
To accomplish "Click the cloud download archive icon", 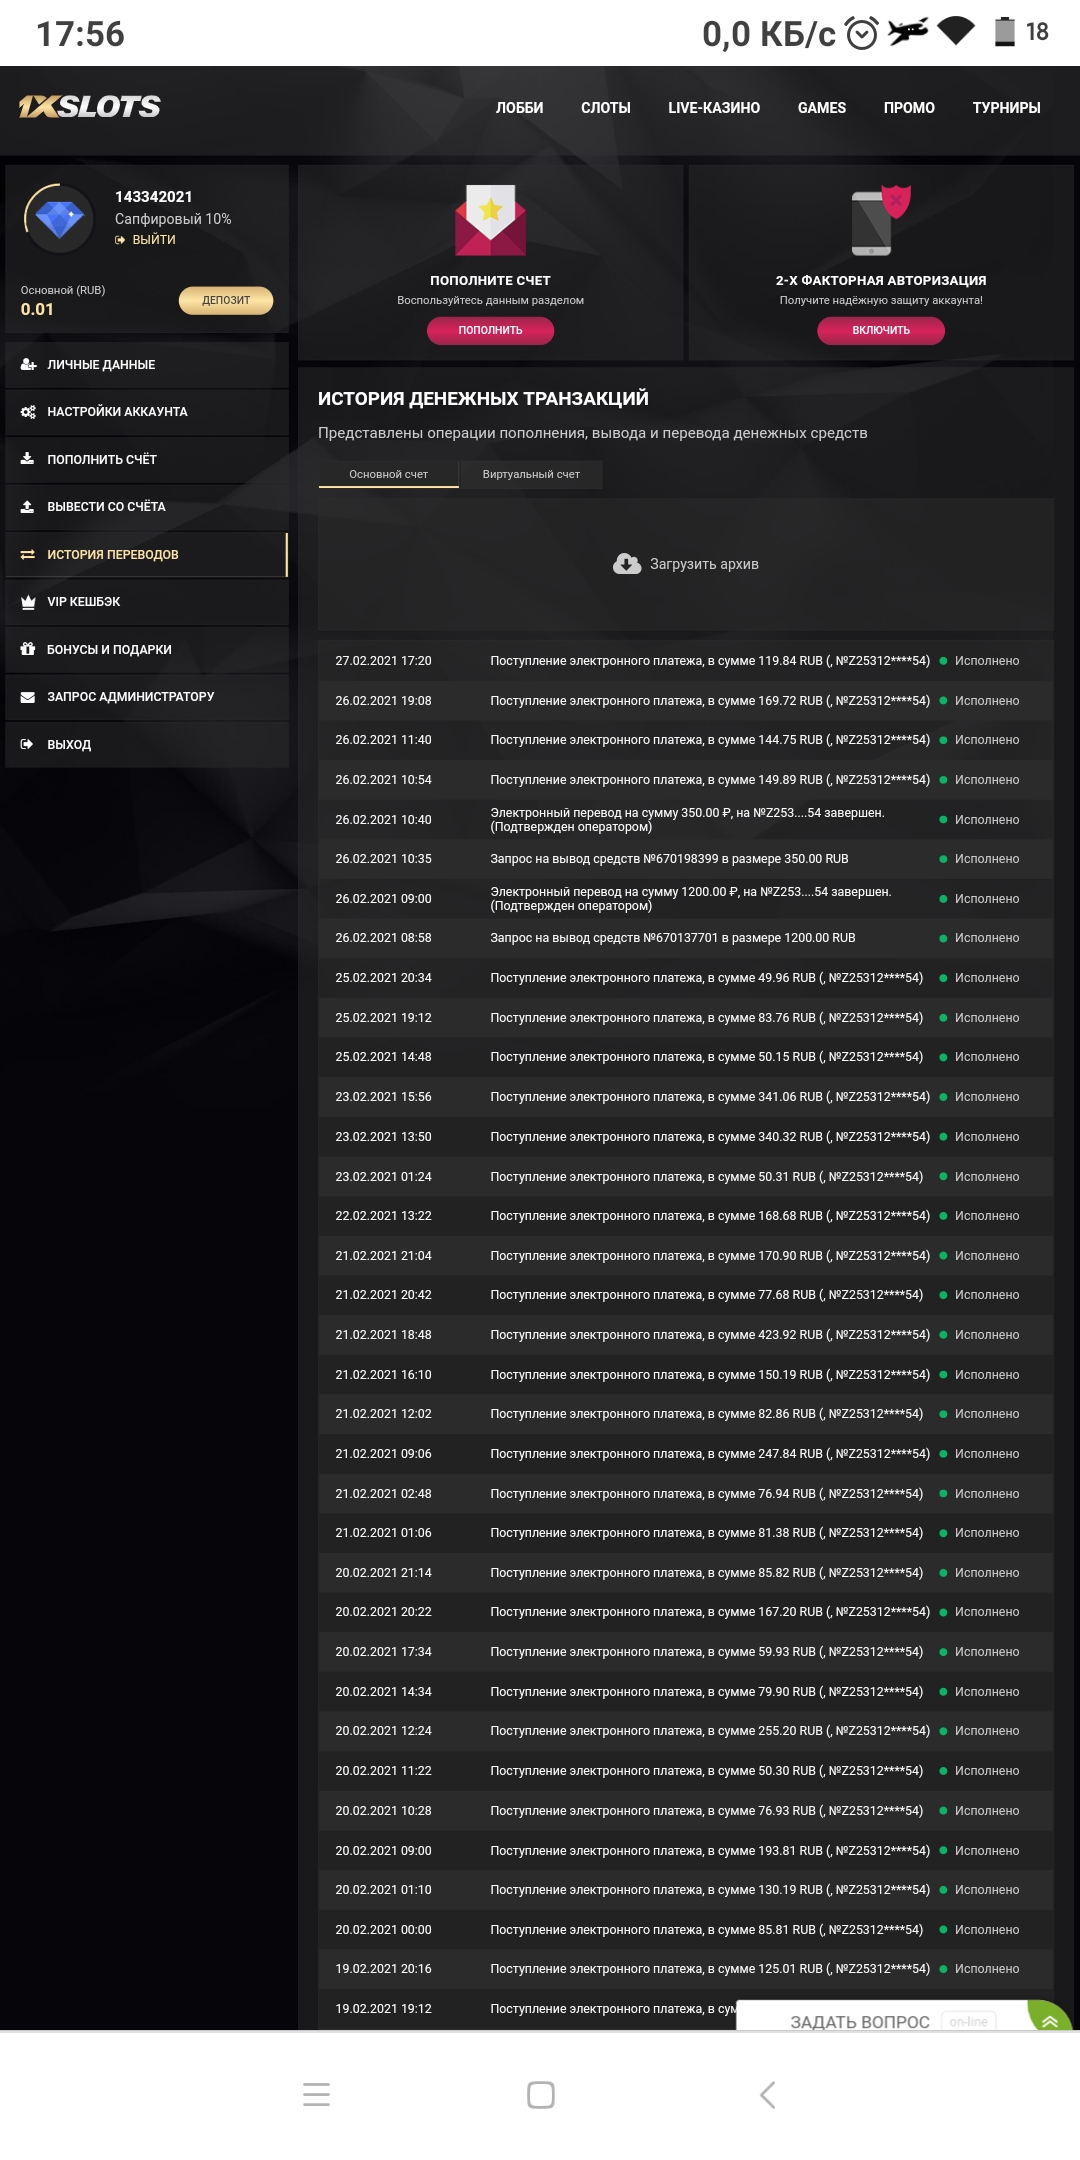I will pos(627,564).
